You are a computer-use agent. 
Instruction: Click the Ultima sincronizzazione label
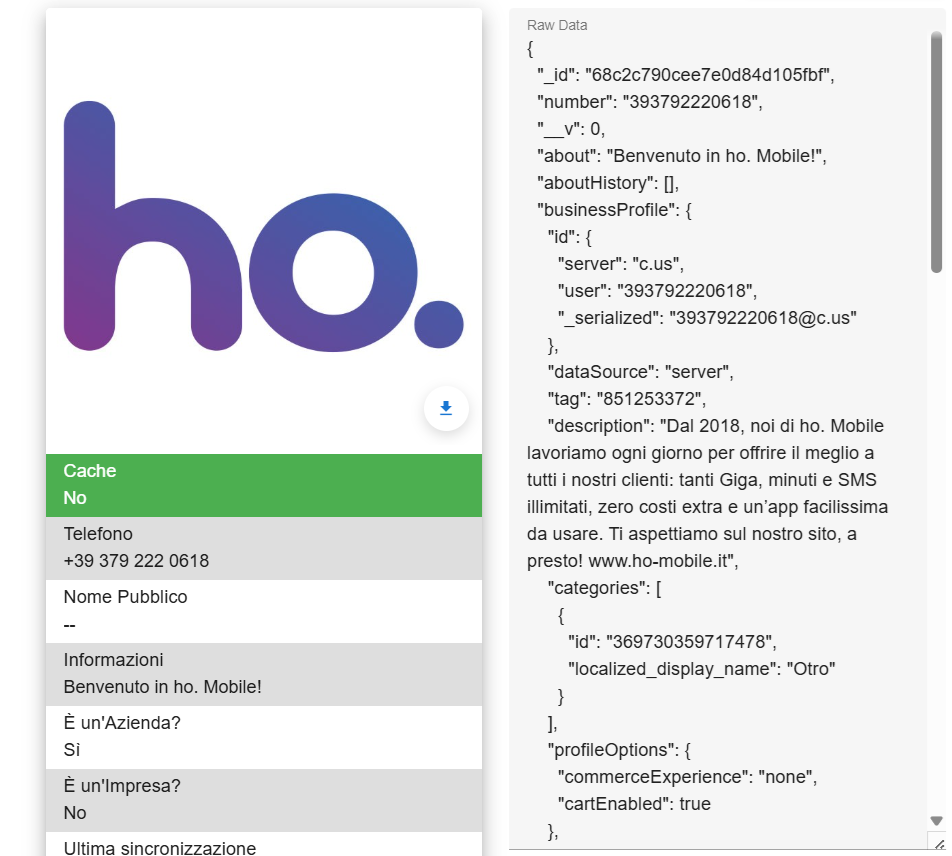coord(159,848)
